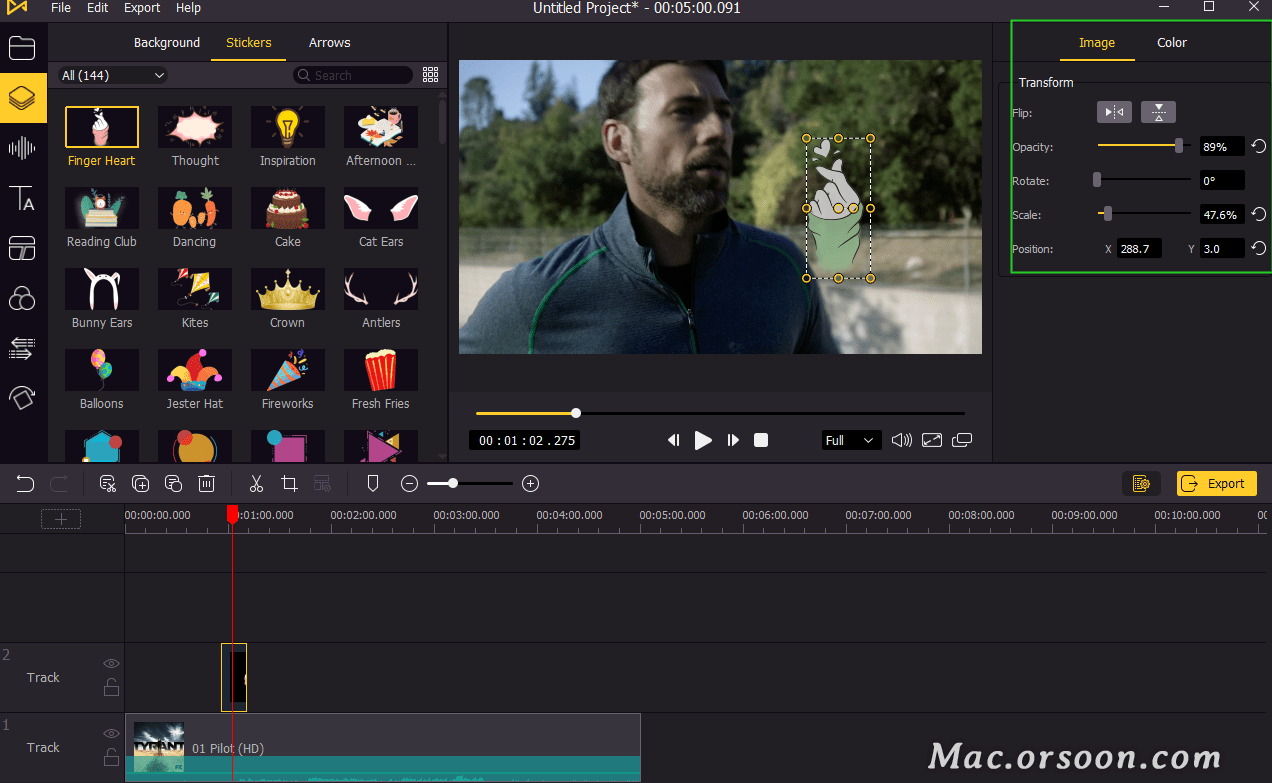Flip the sticker horizontally
The width and height of the screenshot is (1272, 783).
tap(1114, 113)
